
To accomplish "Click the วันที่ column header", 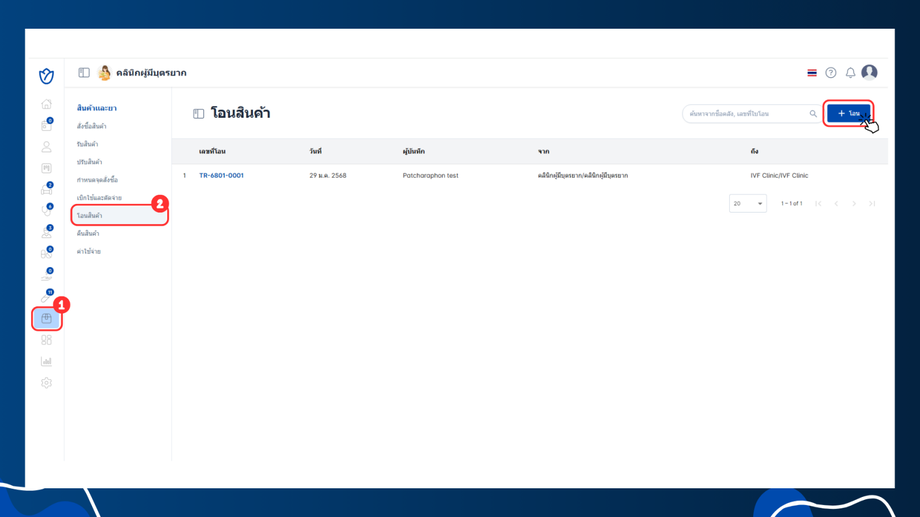I will coord(316,151).
